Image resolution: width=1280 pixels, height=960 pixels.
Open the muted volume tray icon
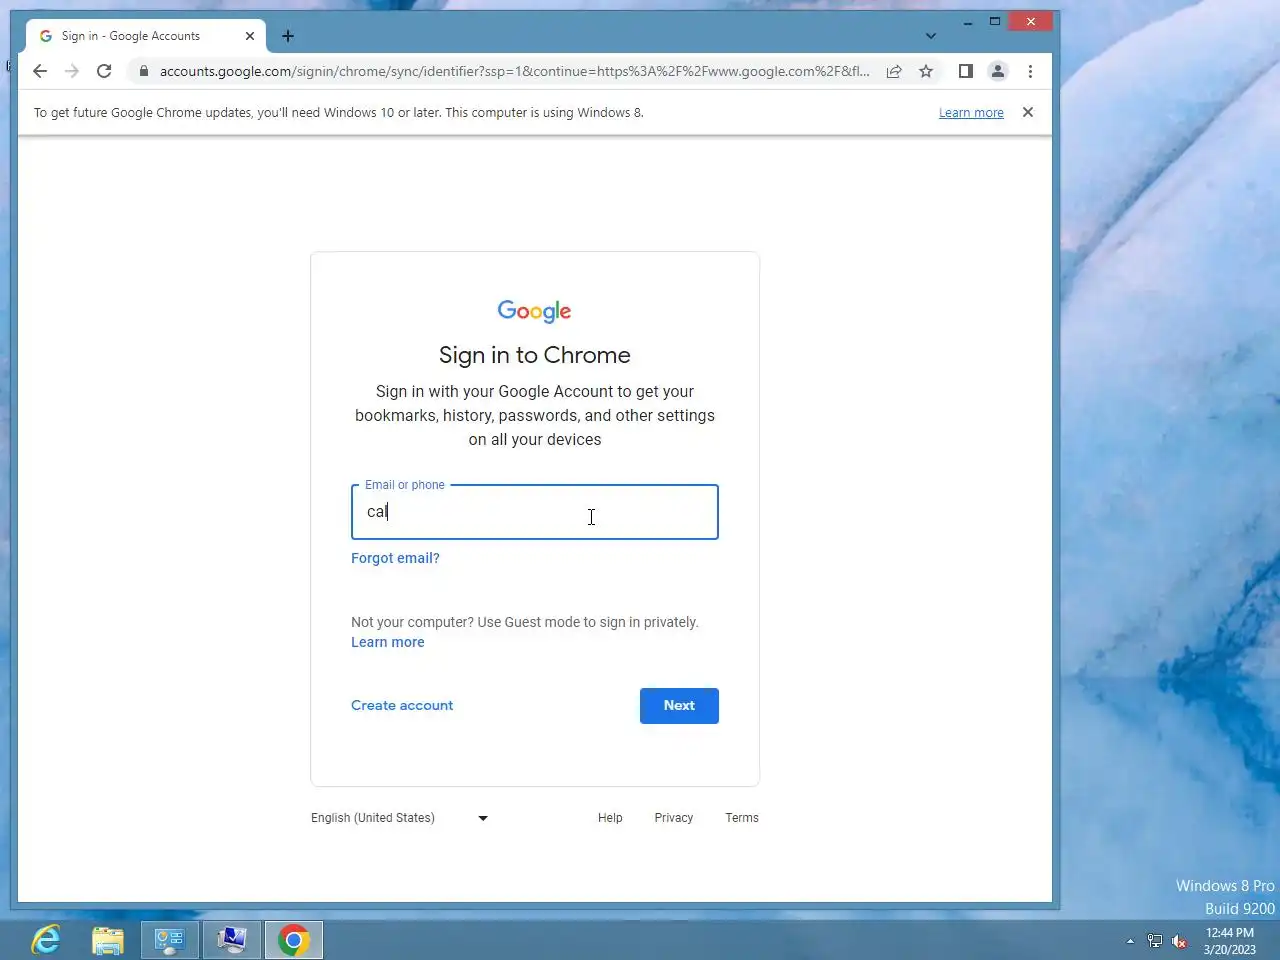pyautogui.click(x=1180, y=941)
